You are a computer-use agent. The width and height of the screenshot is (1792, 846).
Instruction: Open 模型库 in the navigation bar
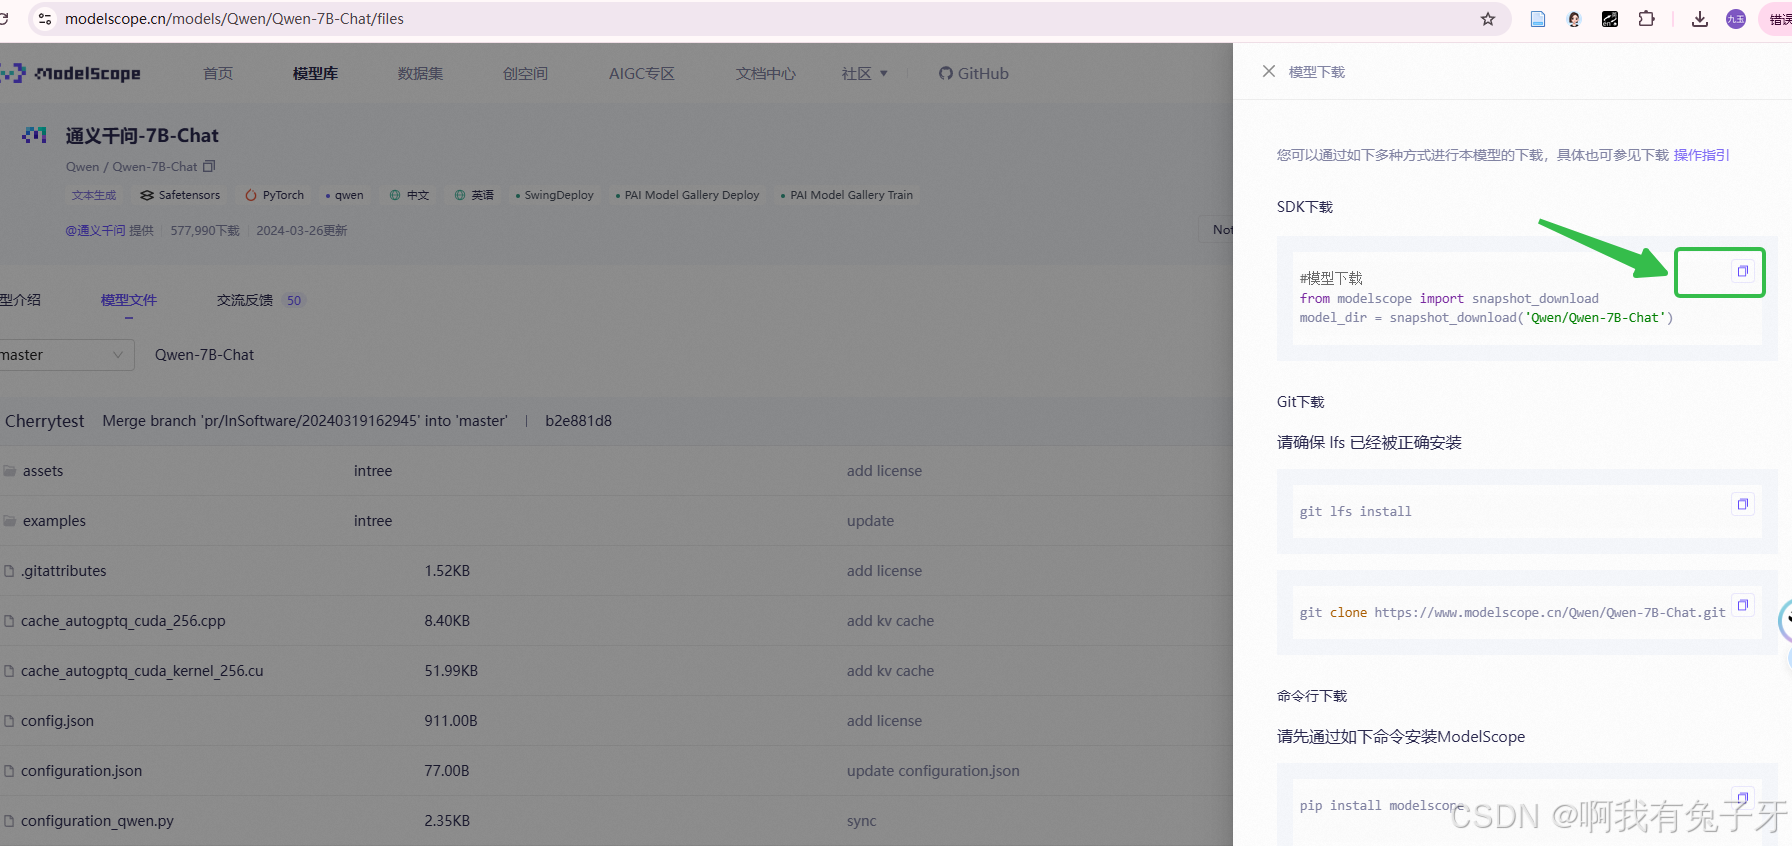point(315,73)
